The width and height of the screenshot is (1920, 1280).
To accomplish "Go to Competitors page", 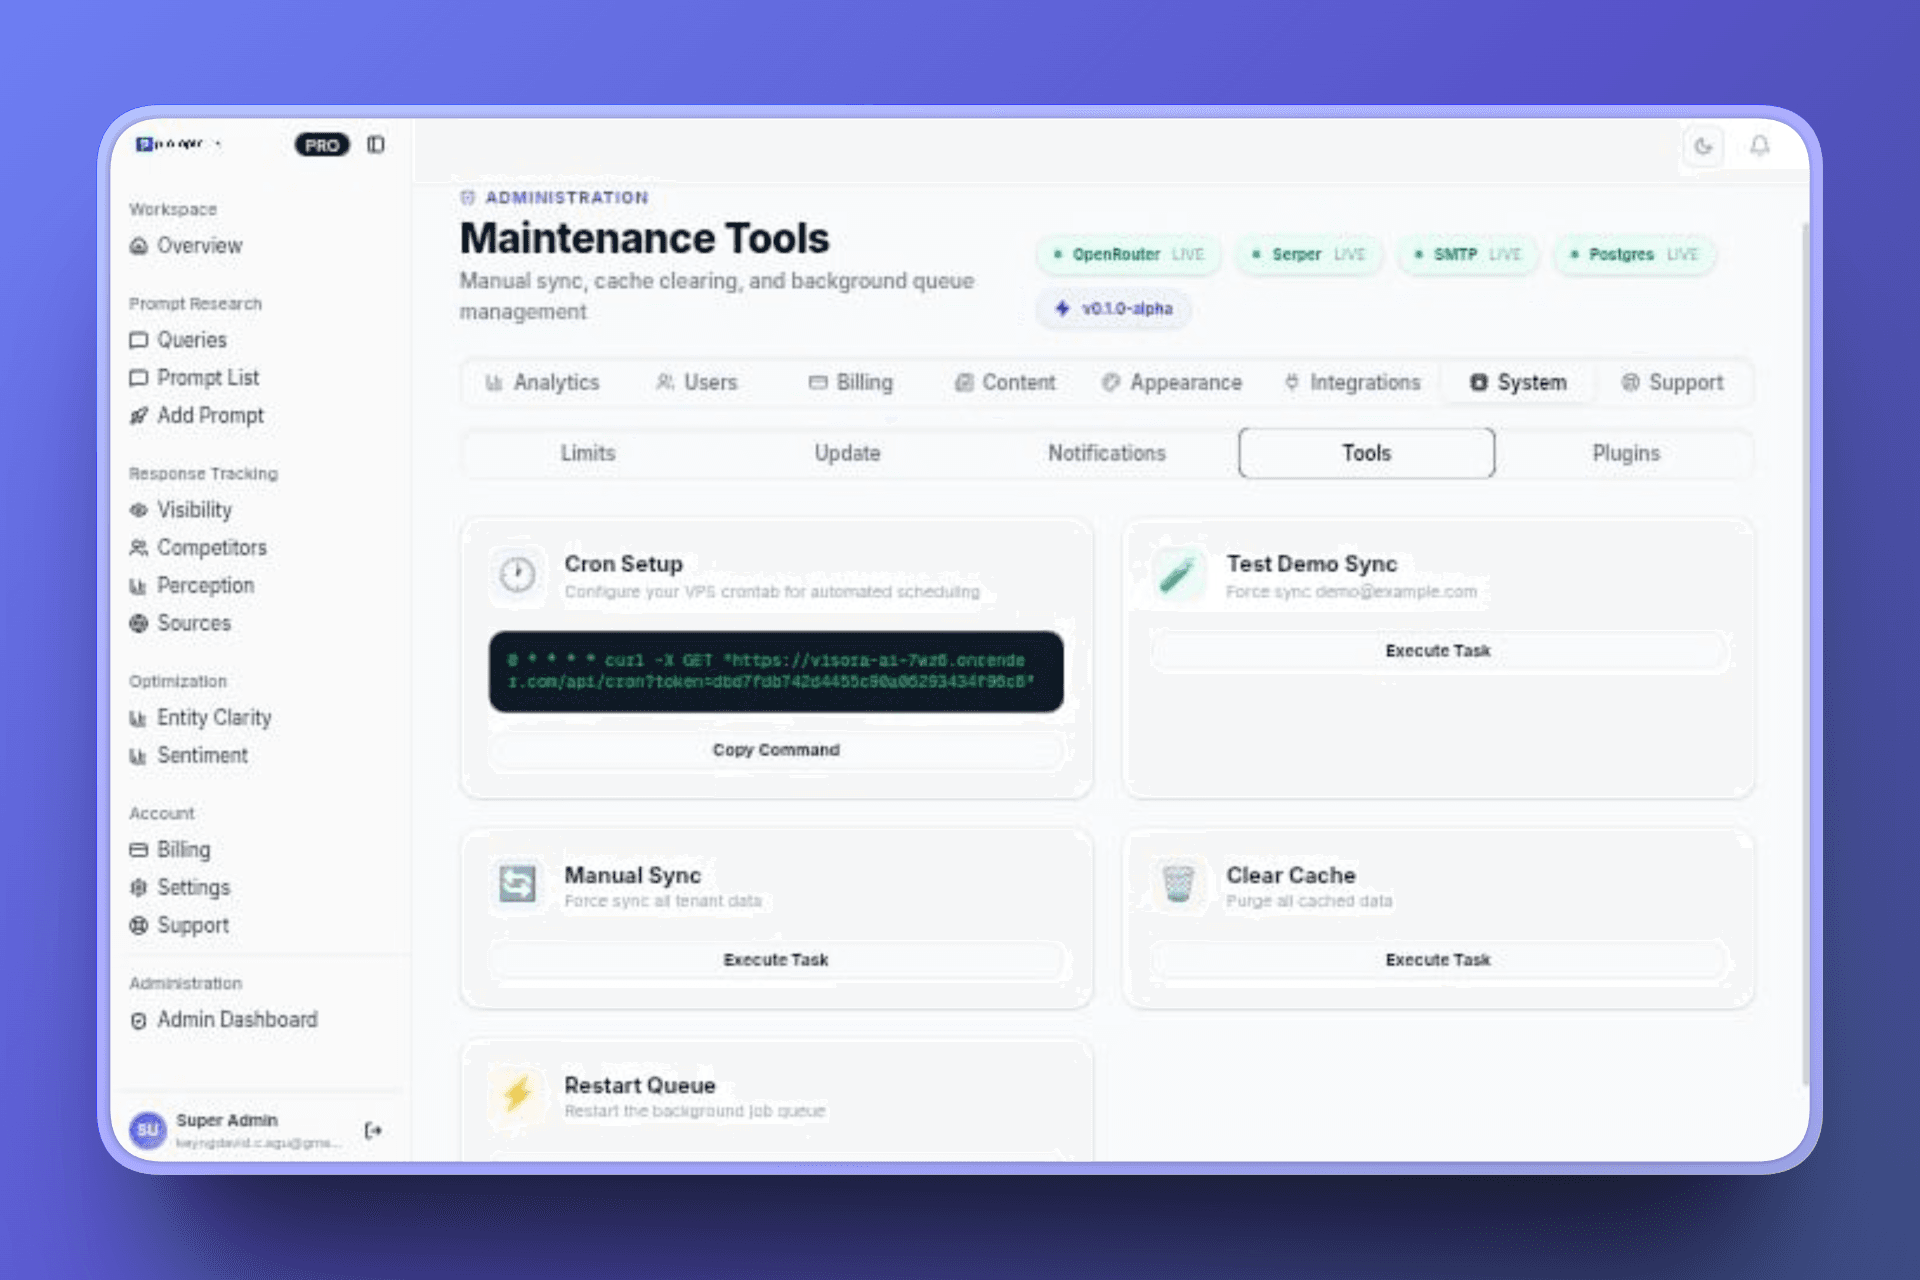I will (198, 548).
